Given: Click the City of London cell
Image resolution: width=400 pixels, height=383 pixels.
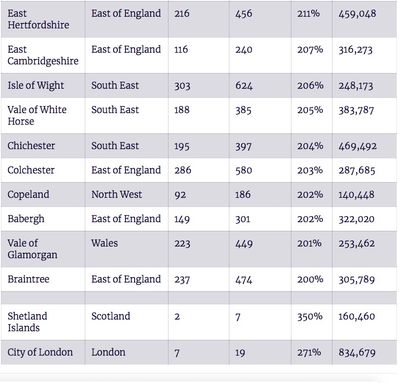Looking at the screenshot, I should click(x=40, y=352).
